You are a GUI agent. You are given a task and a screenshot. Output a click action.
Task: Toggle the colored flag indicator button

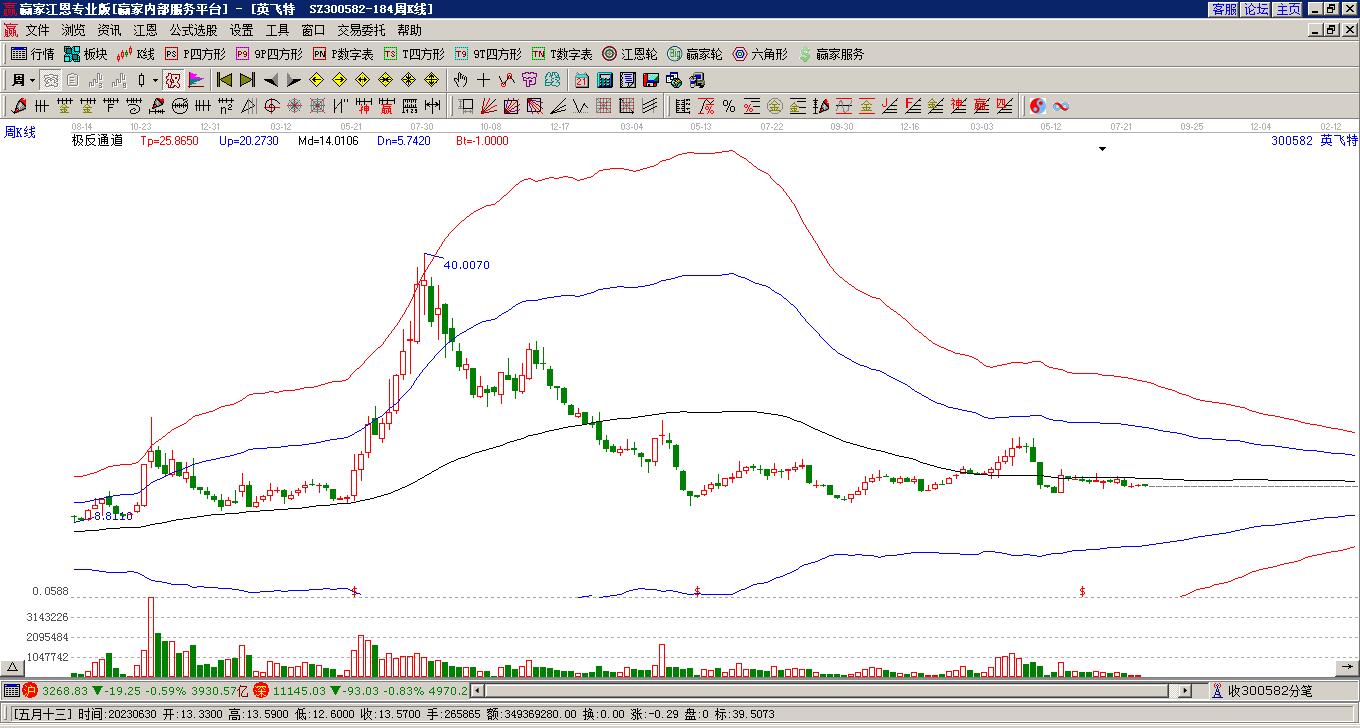196,80
